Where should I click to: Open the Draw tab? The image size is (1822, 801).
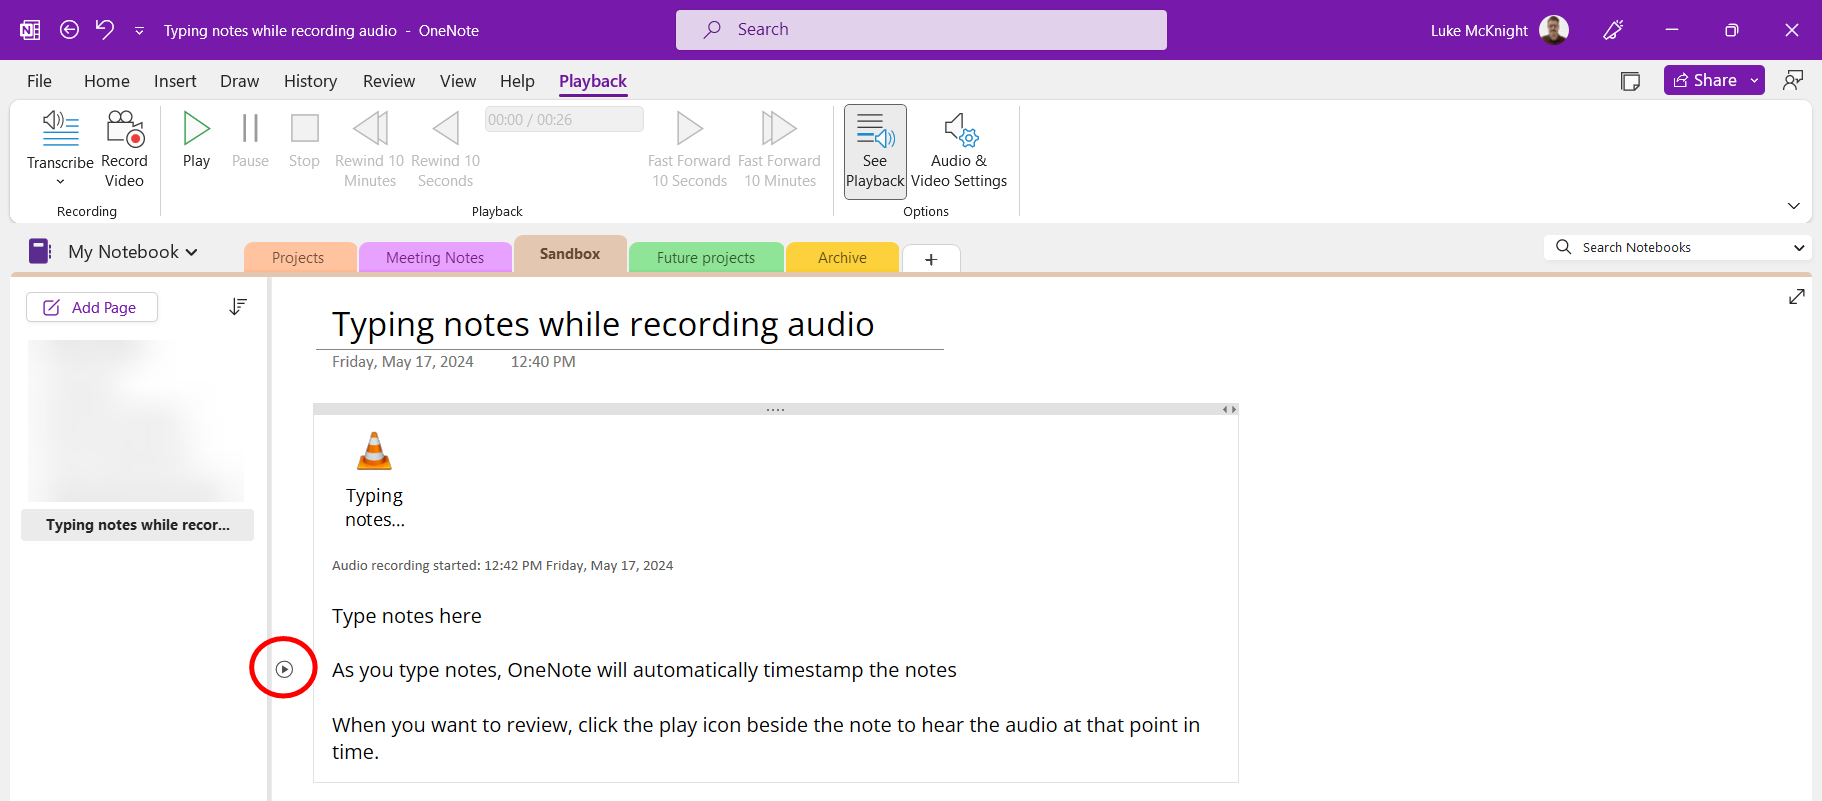point(239,81)
